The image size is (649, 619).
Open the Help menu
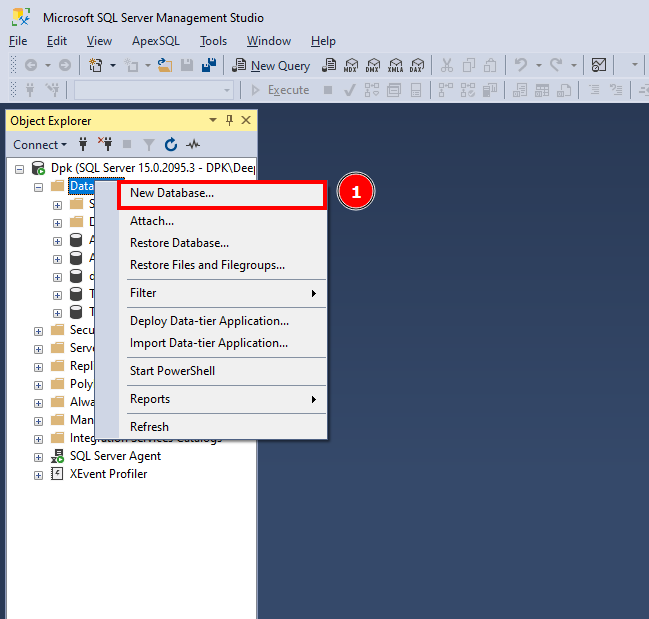click(323, 41)
